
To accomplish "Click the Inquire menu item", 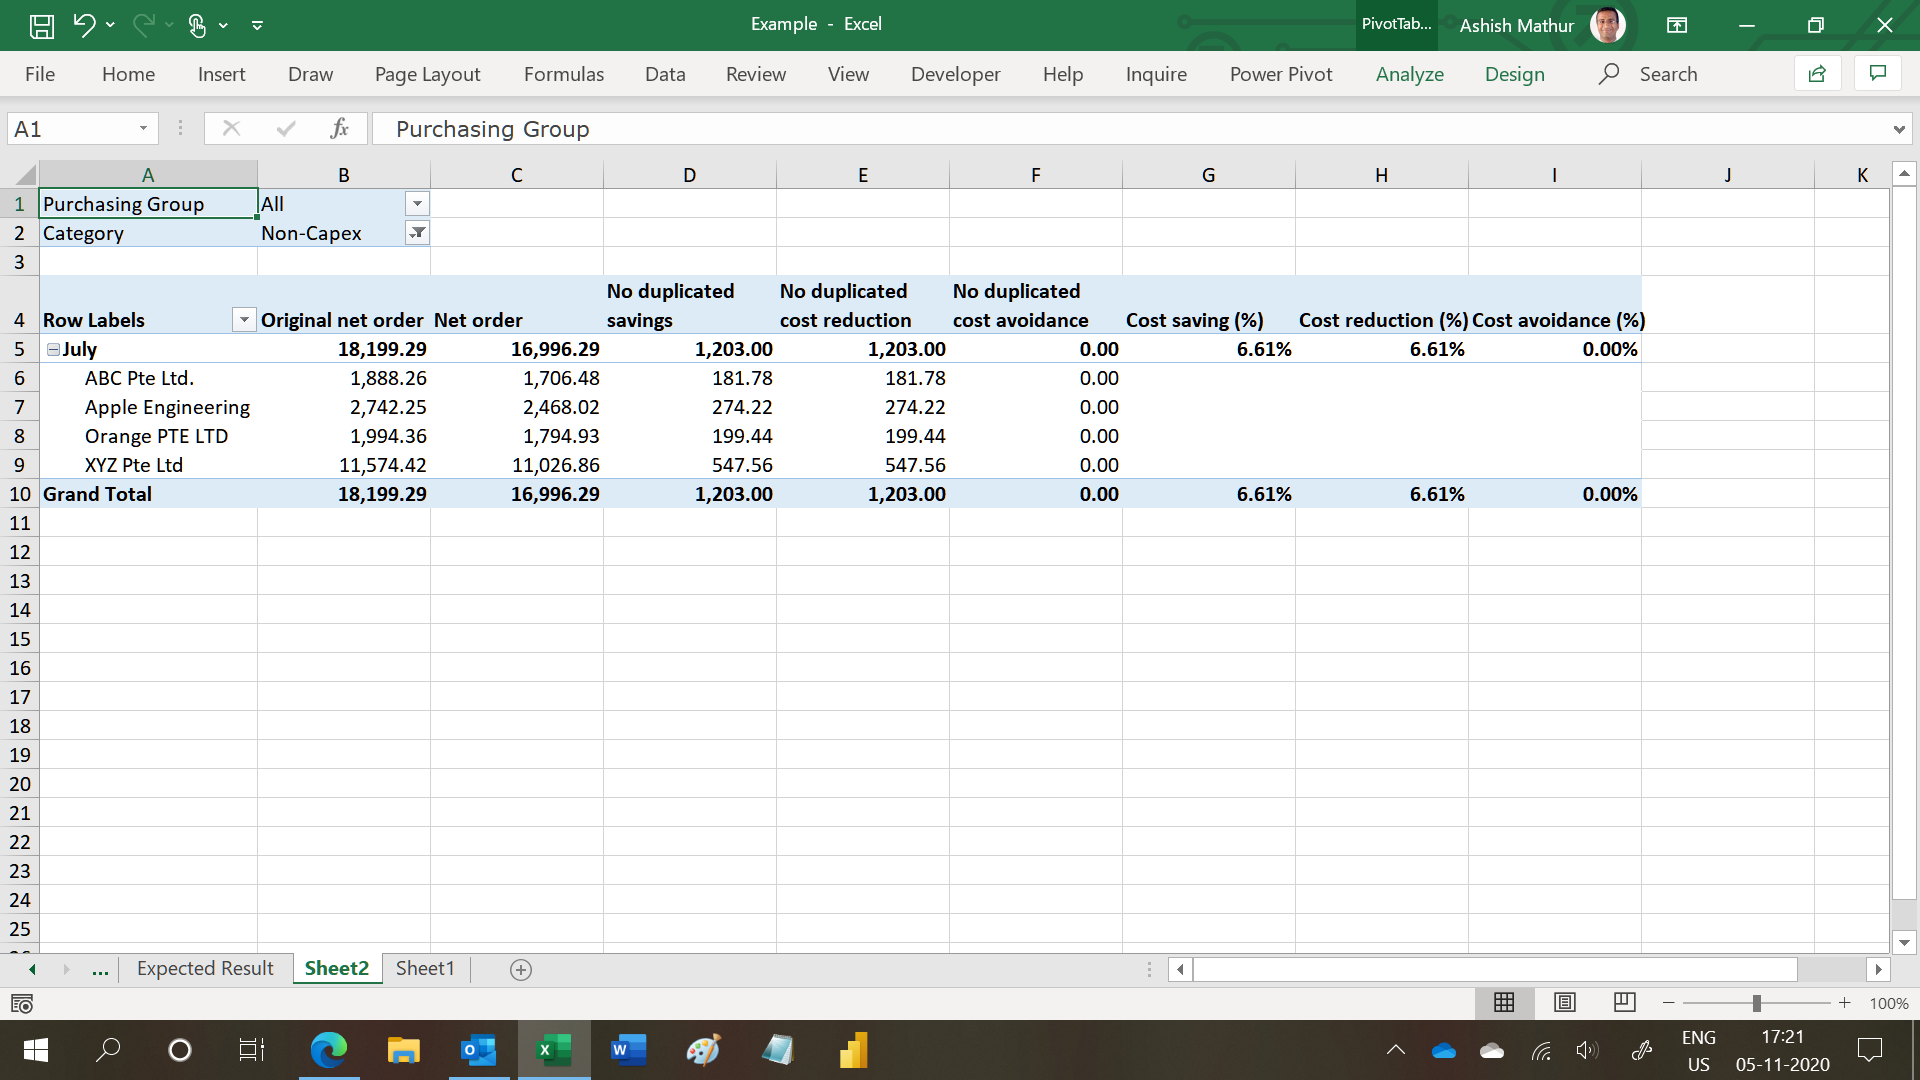I will 1154,73.
